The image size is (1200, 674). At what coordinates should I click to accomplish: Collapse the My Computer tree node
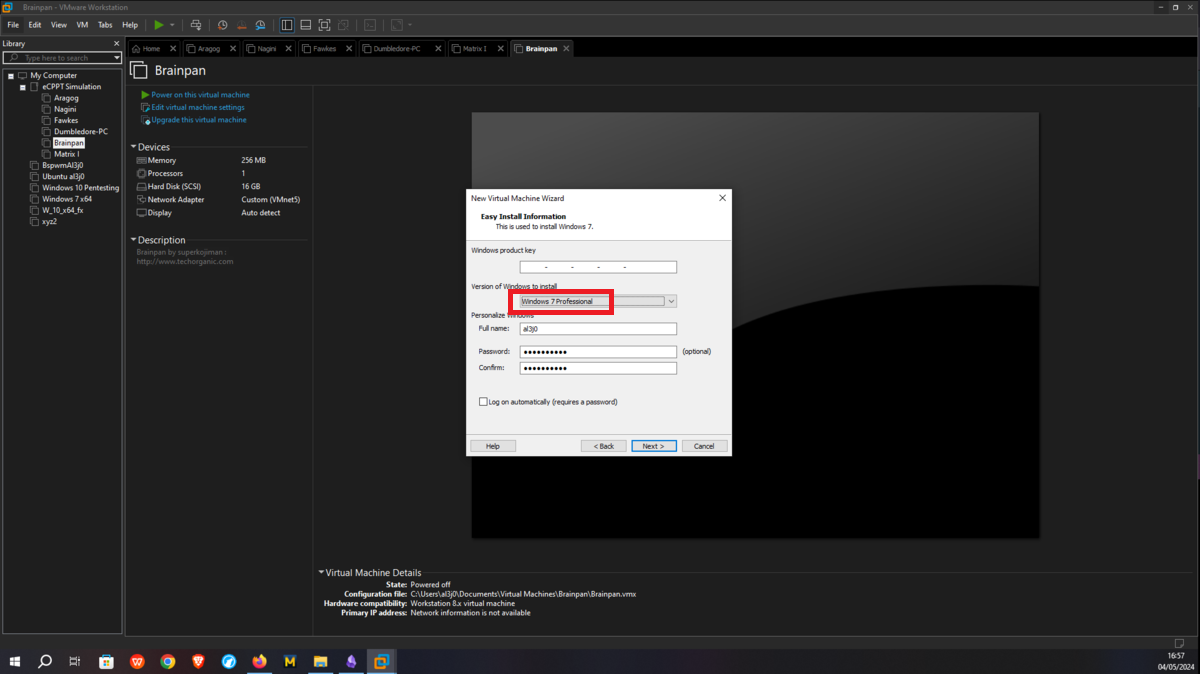pos(11,75)
